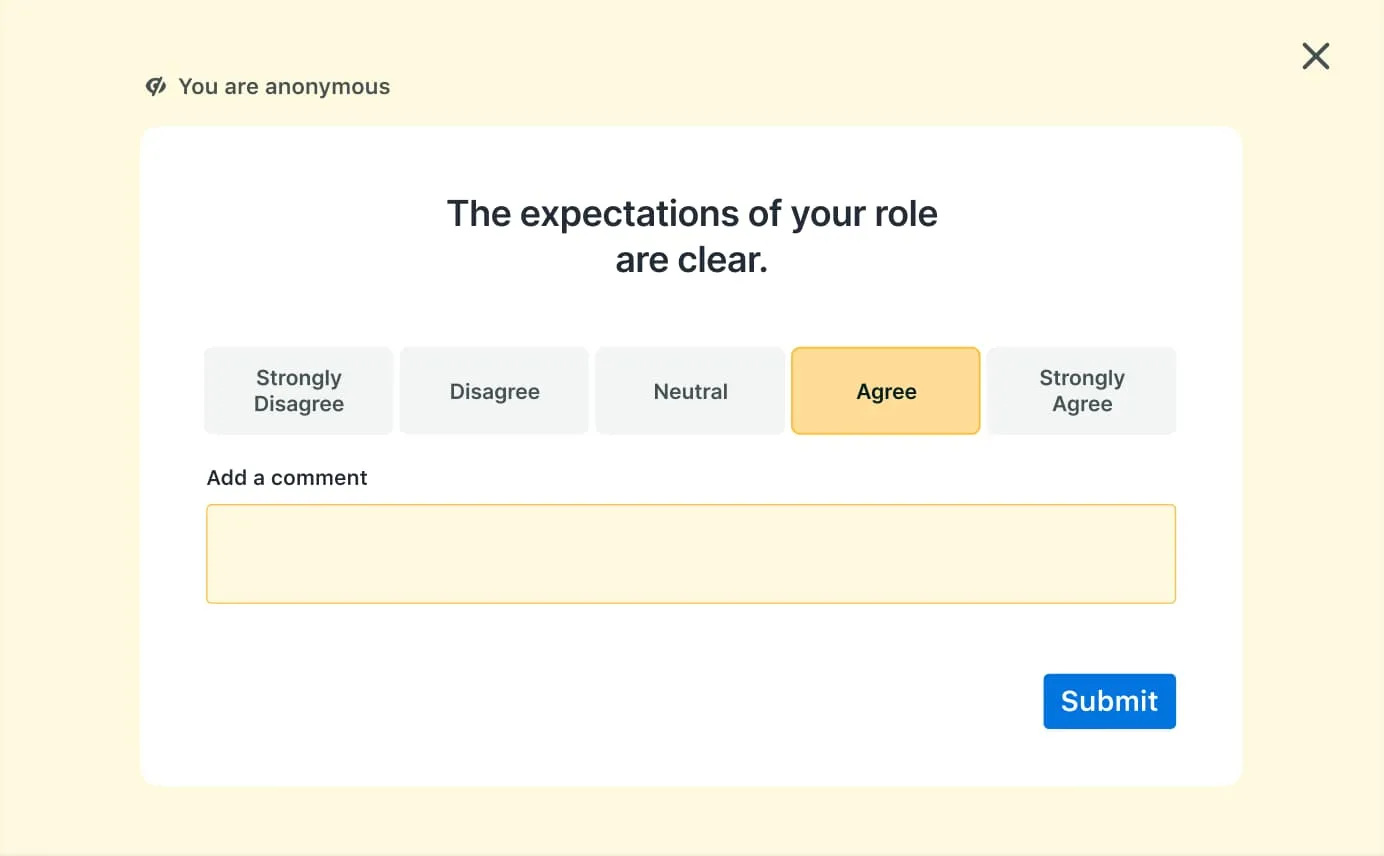Click the leftmost rating choice, Strongly Disagree
This screenshot has width=1384, height=856.
coord(298,391)
